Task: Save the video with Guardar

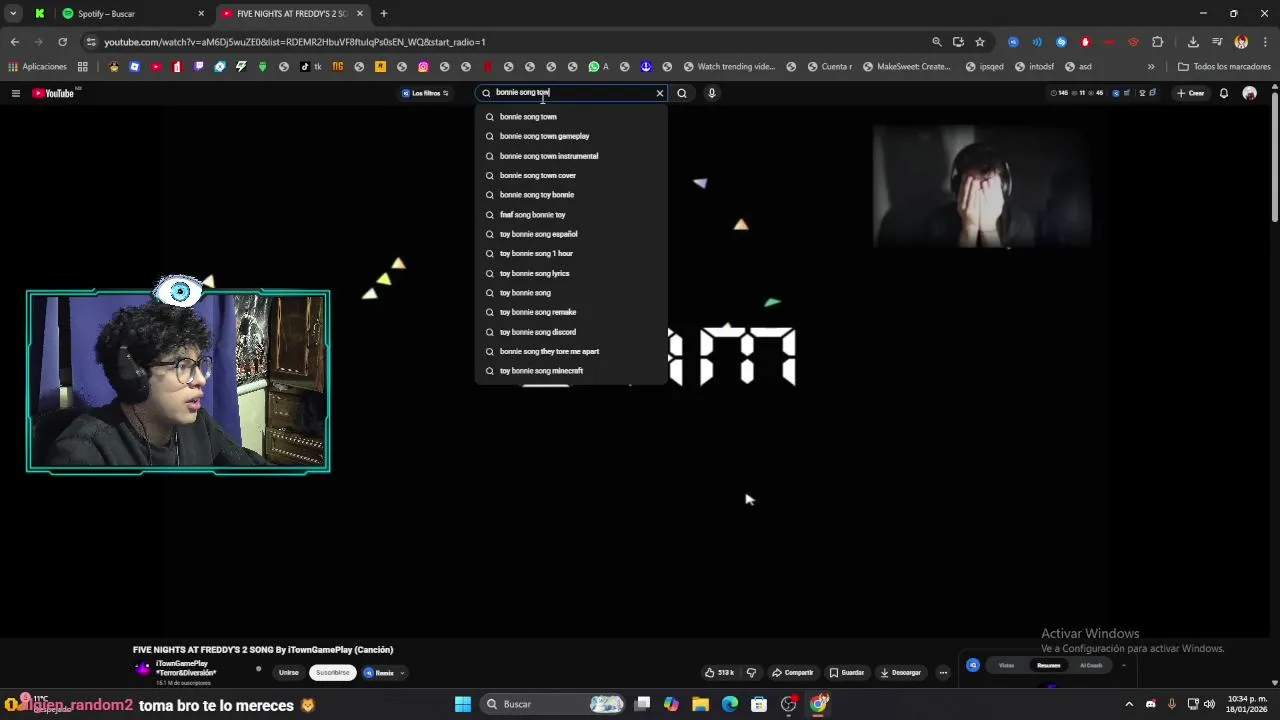Action: [x=846, y=673]
